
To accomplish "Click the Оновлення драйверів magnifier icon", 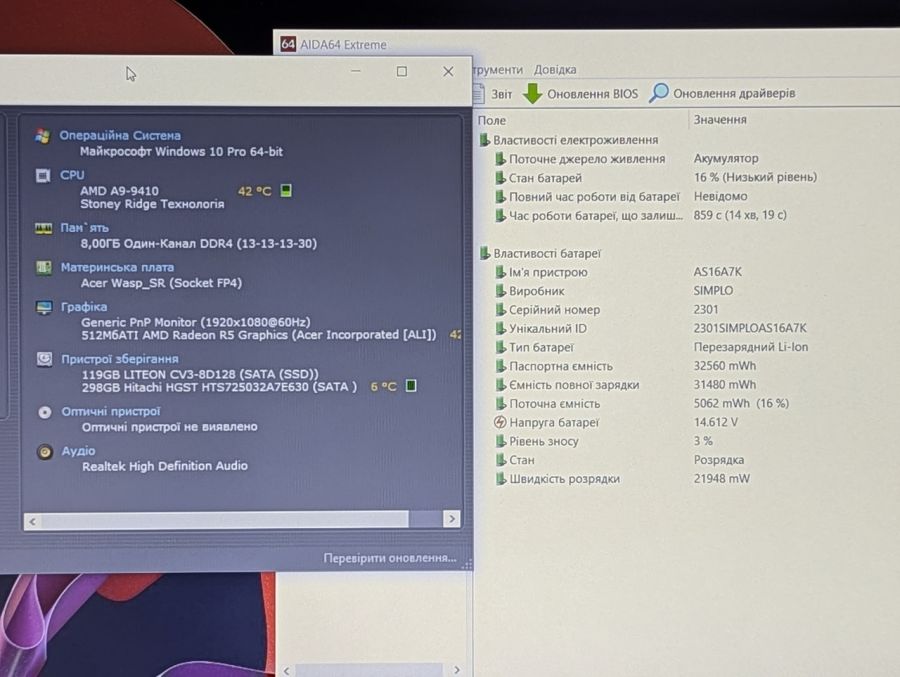I will [658, 92].
